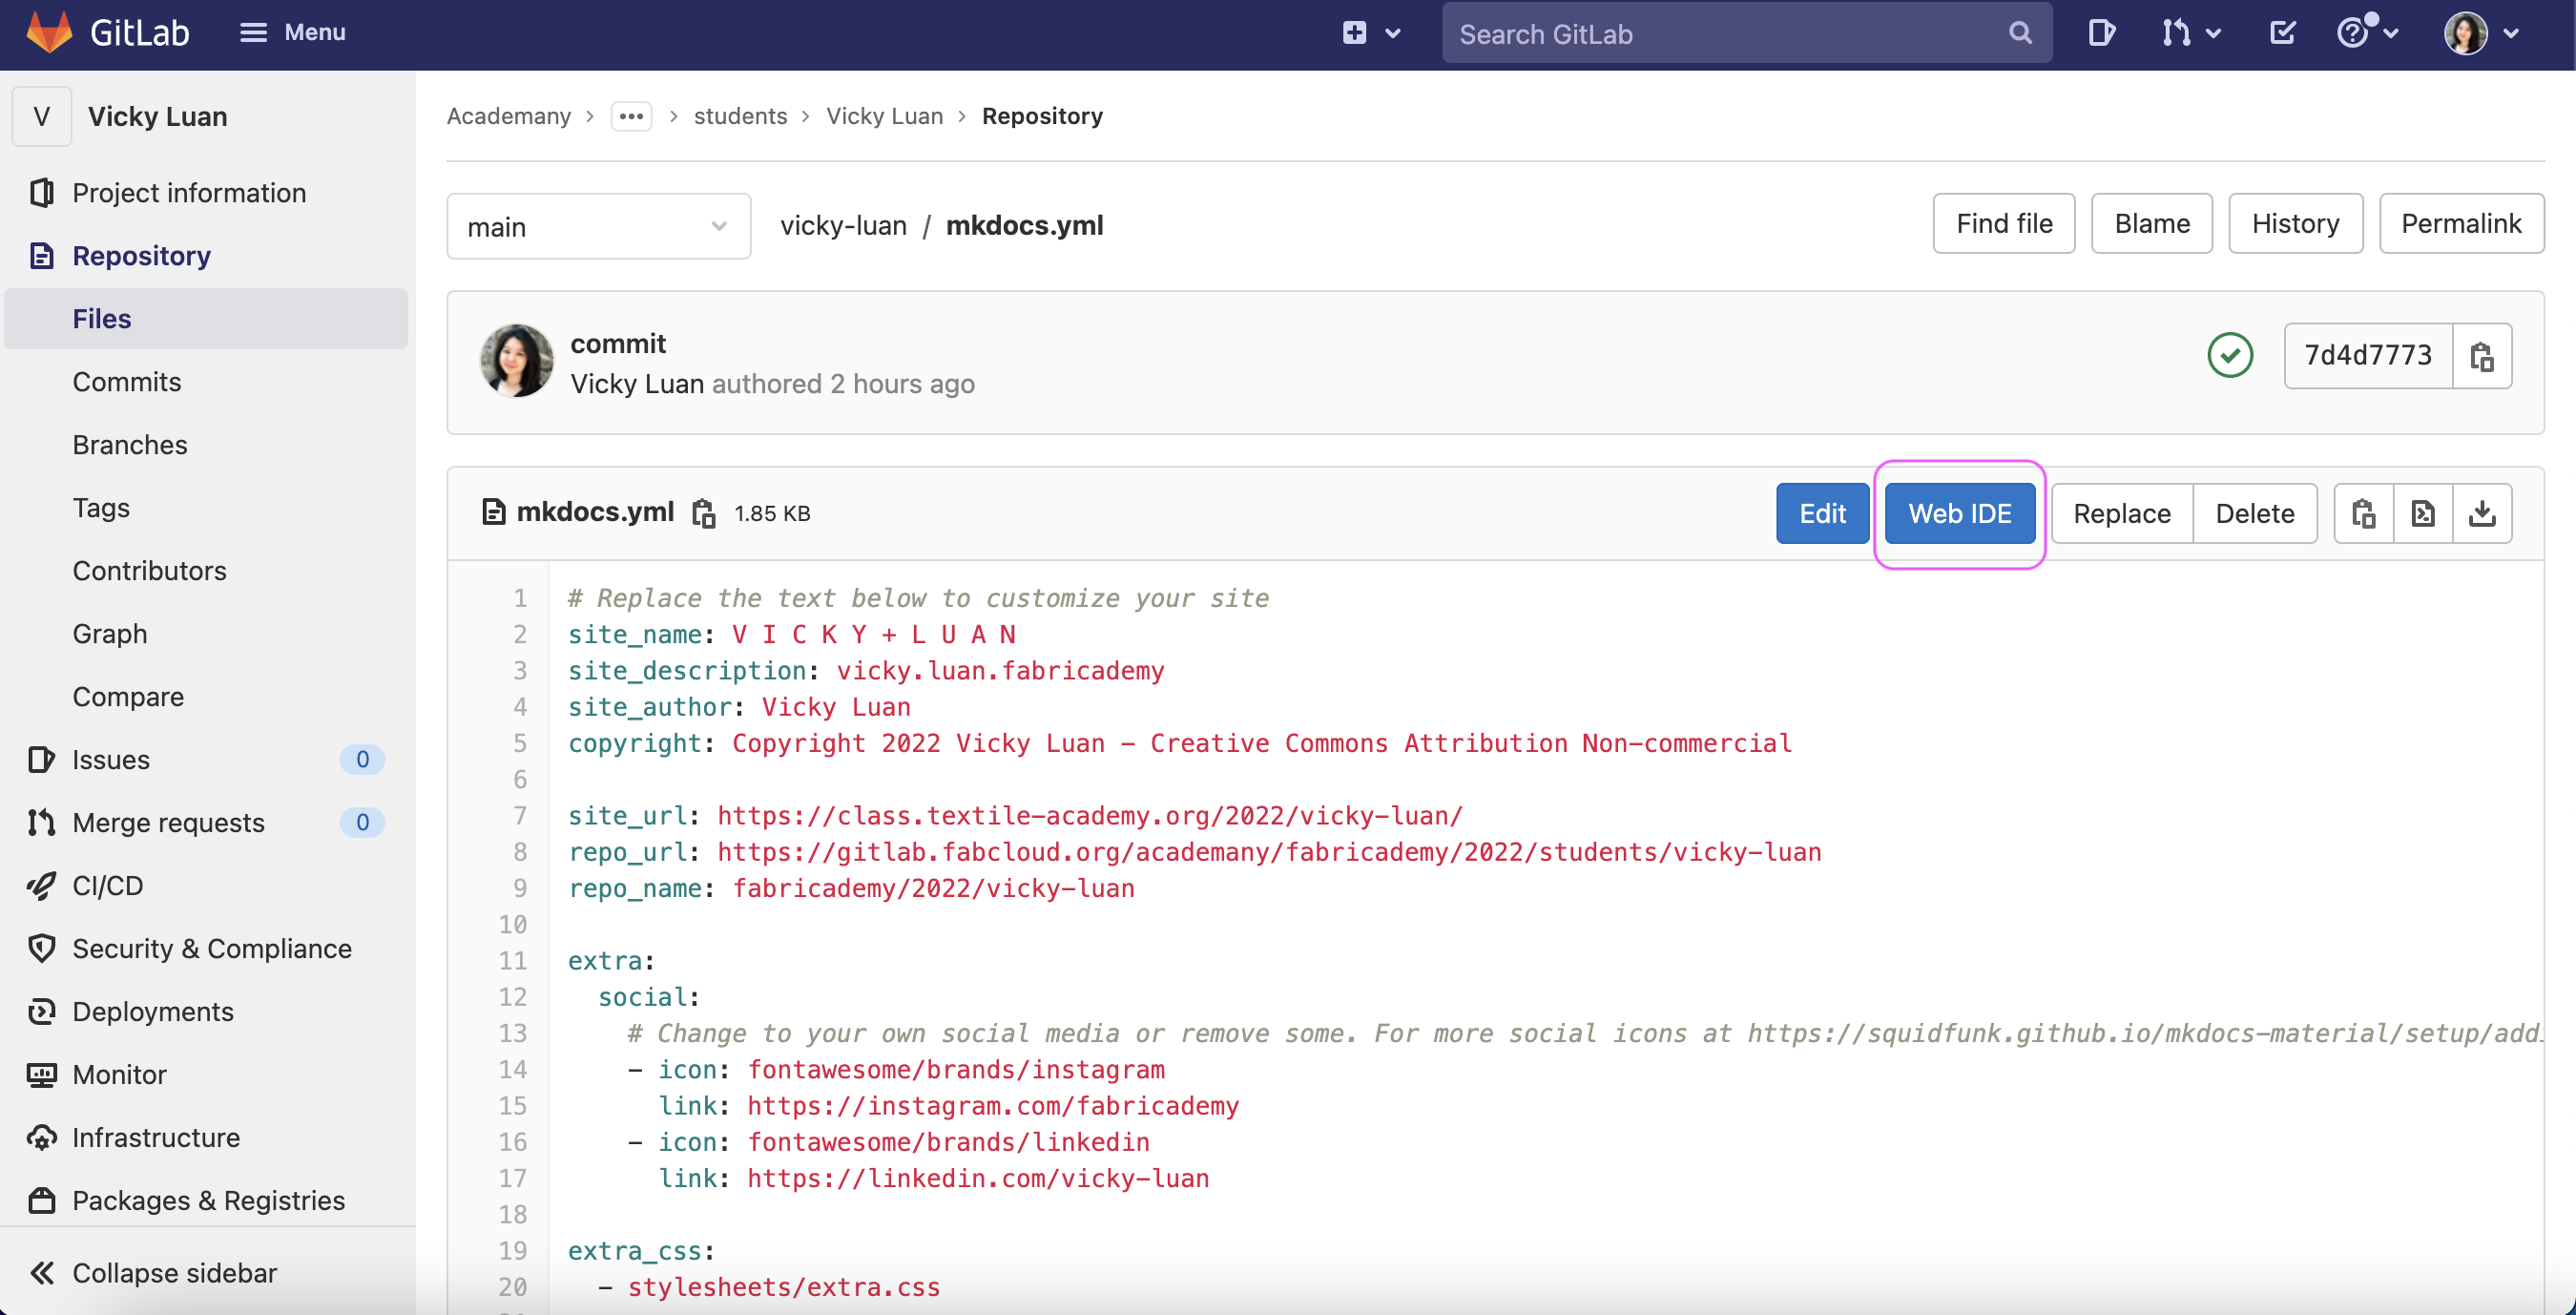Click the Issues sidebar icon
Viewport: 2576px width, 1315px height.
[x=41, y=759]
